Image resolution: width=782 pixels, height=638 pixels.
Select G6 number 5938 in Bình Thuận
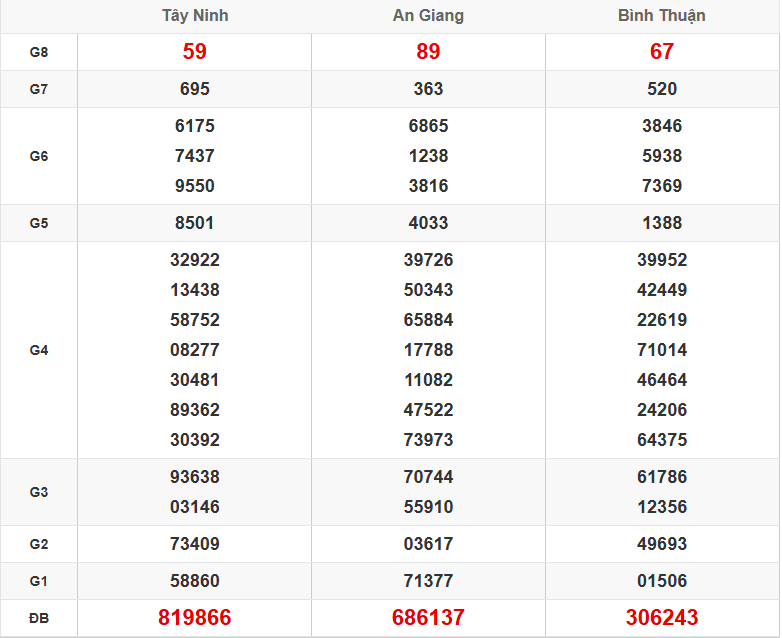pyautogui.click(x=661, y=156)
